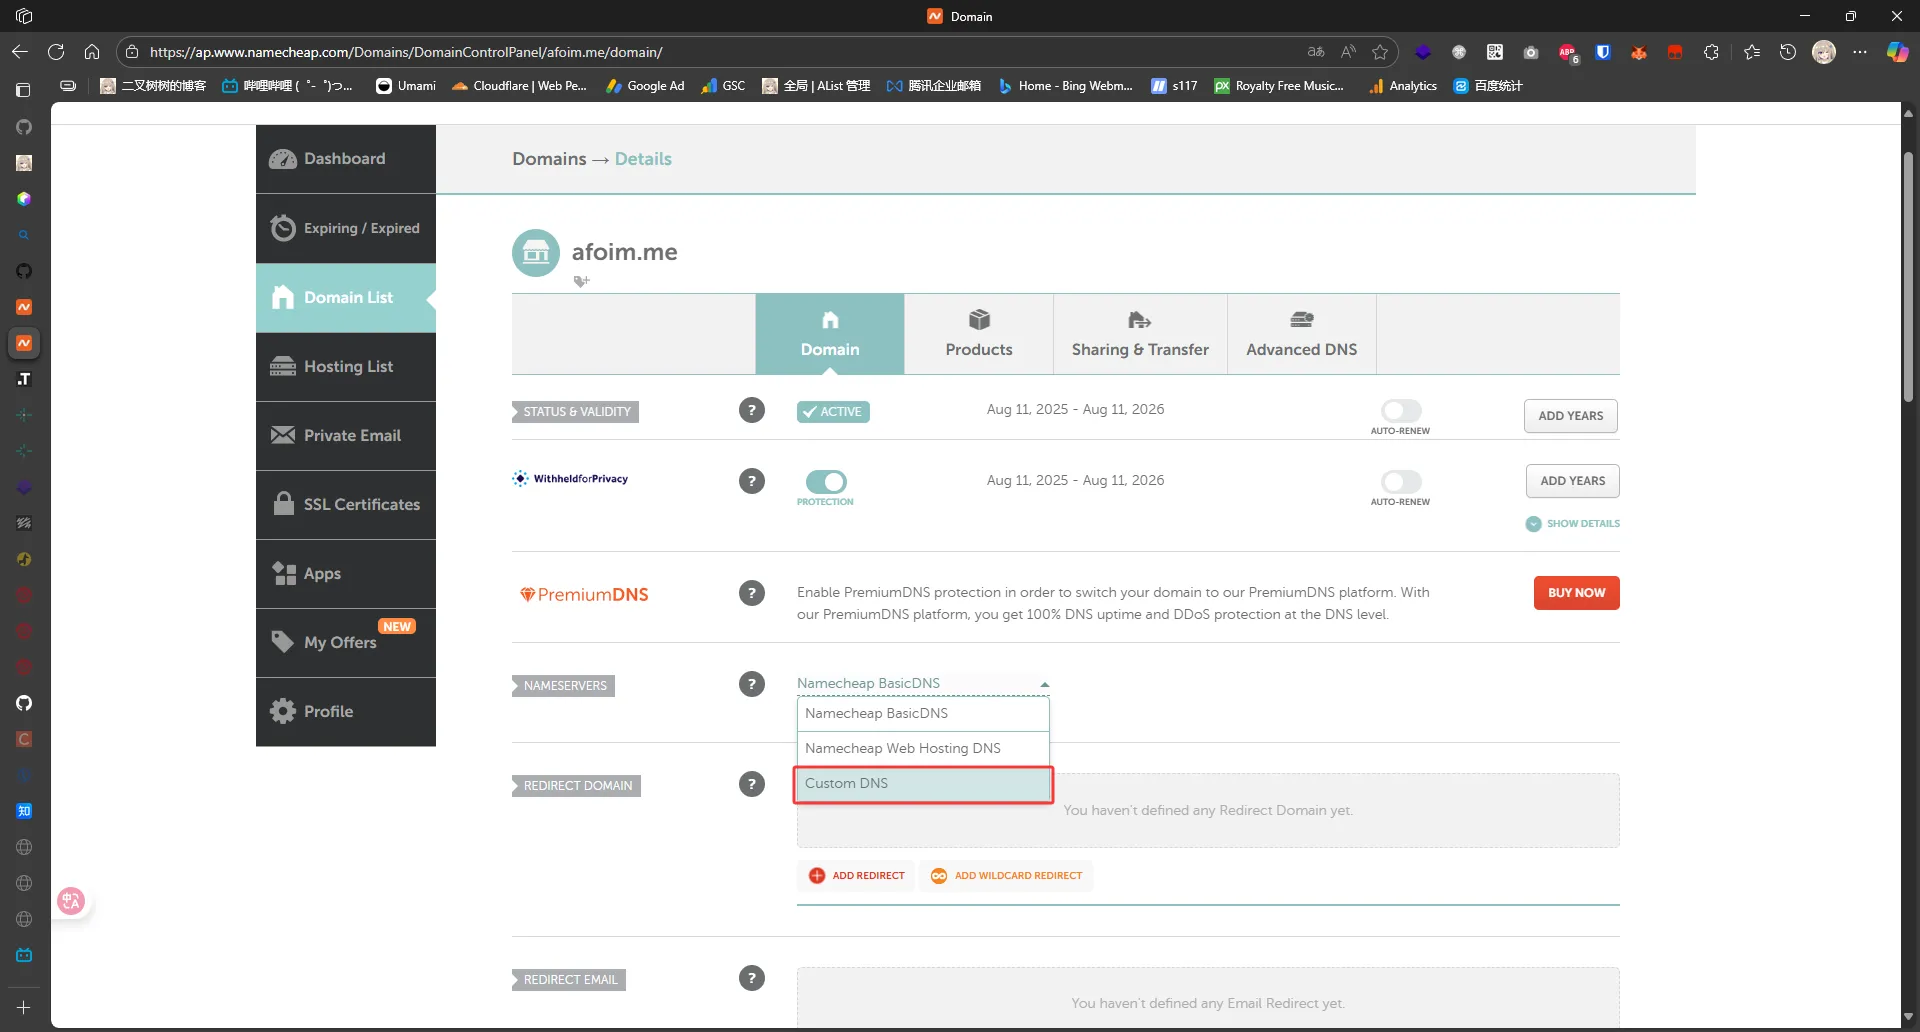Choose Namecheap Web Hosting DNS option
1920x1032 pixels.
pos(922,748)
